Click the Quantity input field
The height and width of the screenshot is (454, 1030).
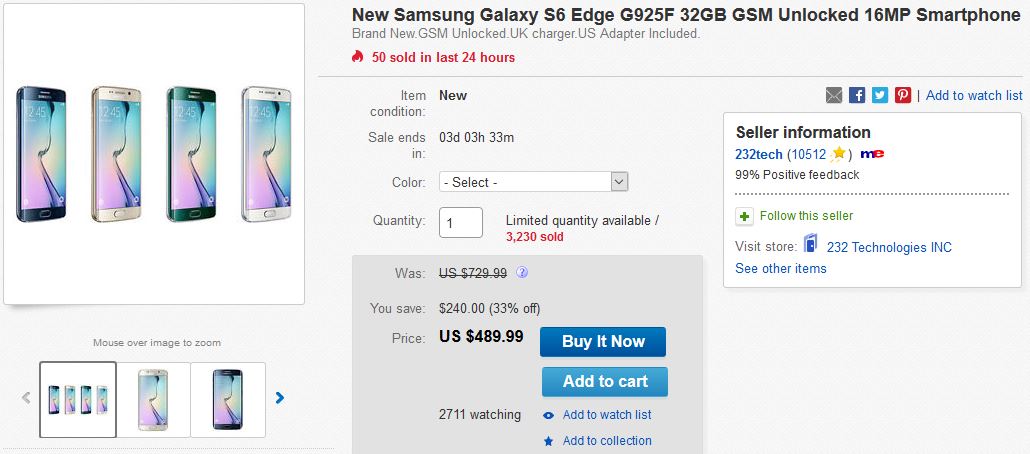(461, 222)
